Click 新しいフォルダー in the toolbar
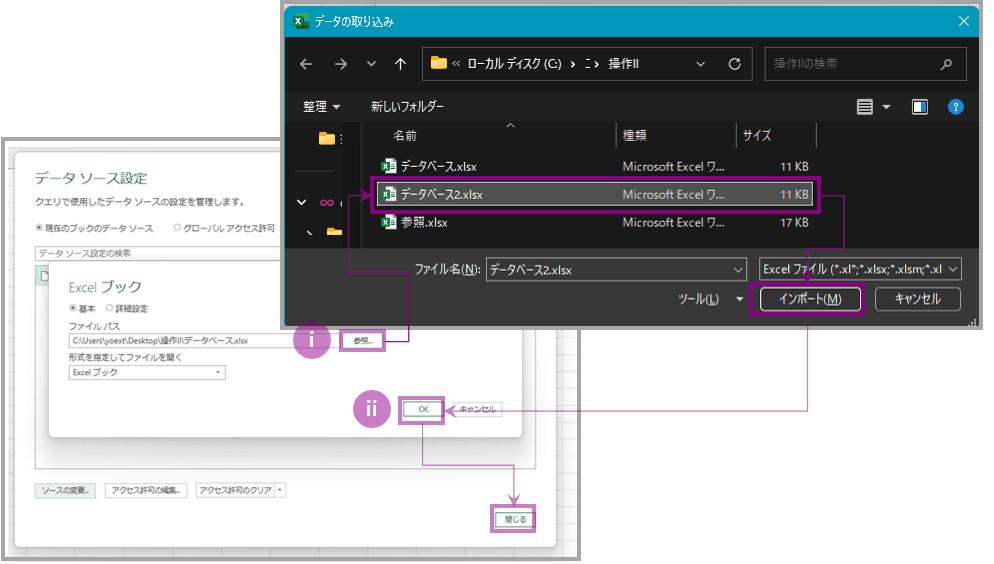The height and width of the screenshot is (564, 994). tap(407, 107)
